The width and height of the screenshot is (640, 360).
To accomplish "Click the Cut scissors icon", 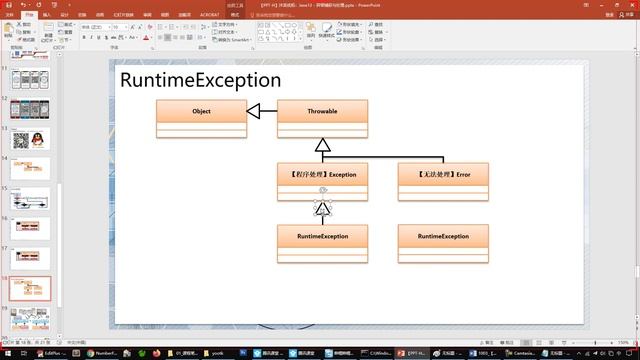I will point(19,24).
